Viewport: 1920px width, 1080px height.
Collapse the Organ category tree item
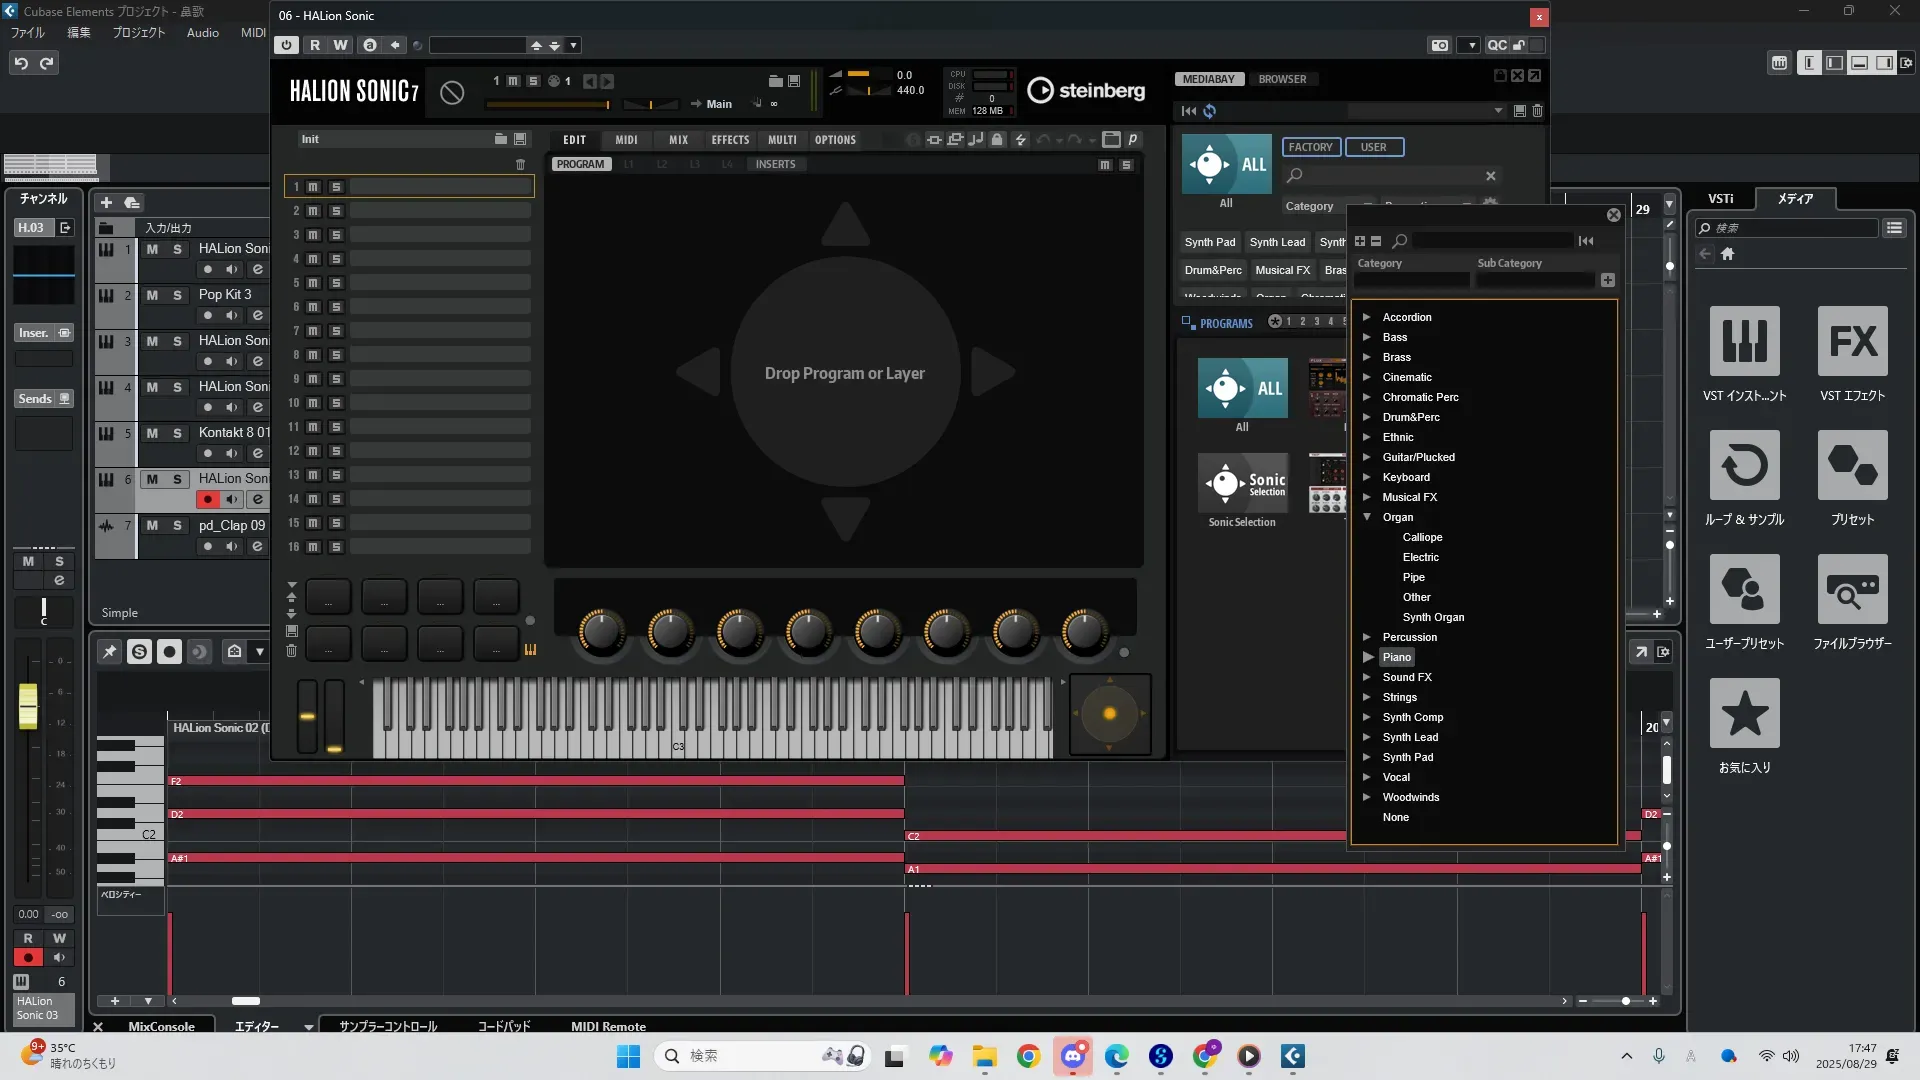(x=1367, y=517)
